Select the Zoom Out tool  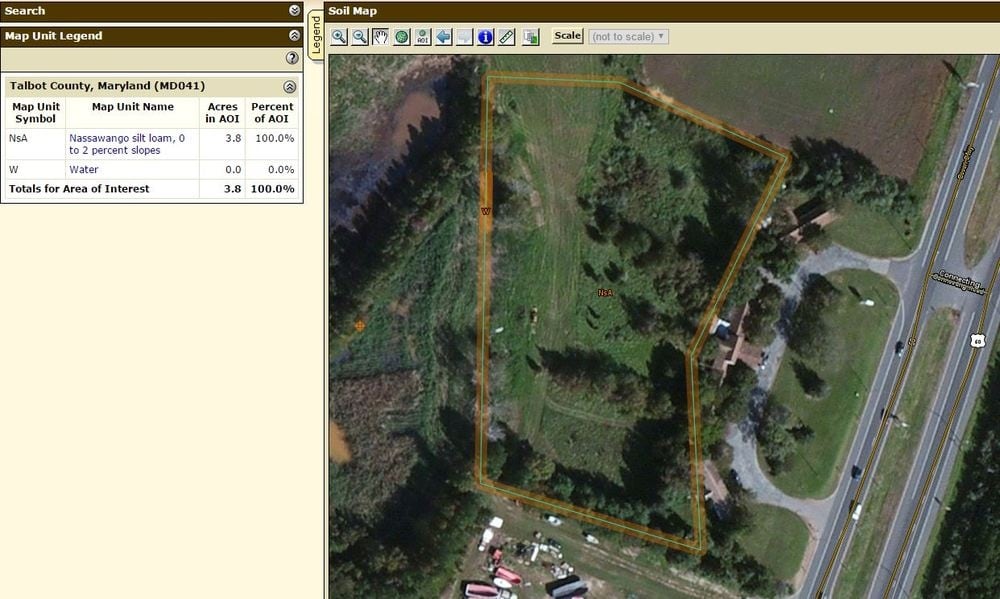tap(359, 37)
